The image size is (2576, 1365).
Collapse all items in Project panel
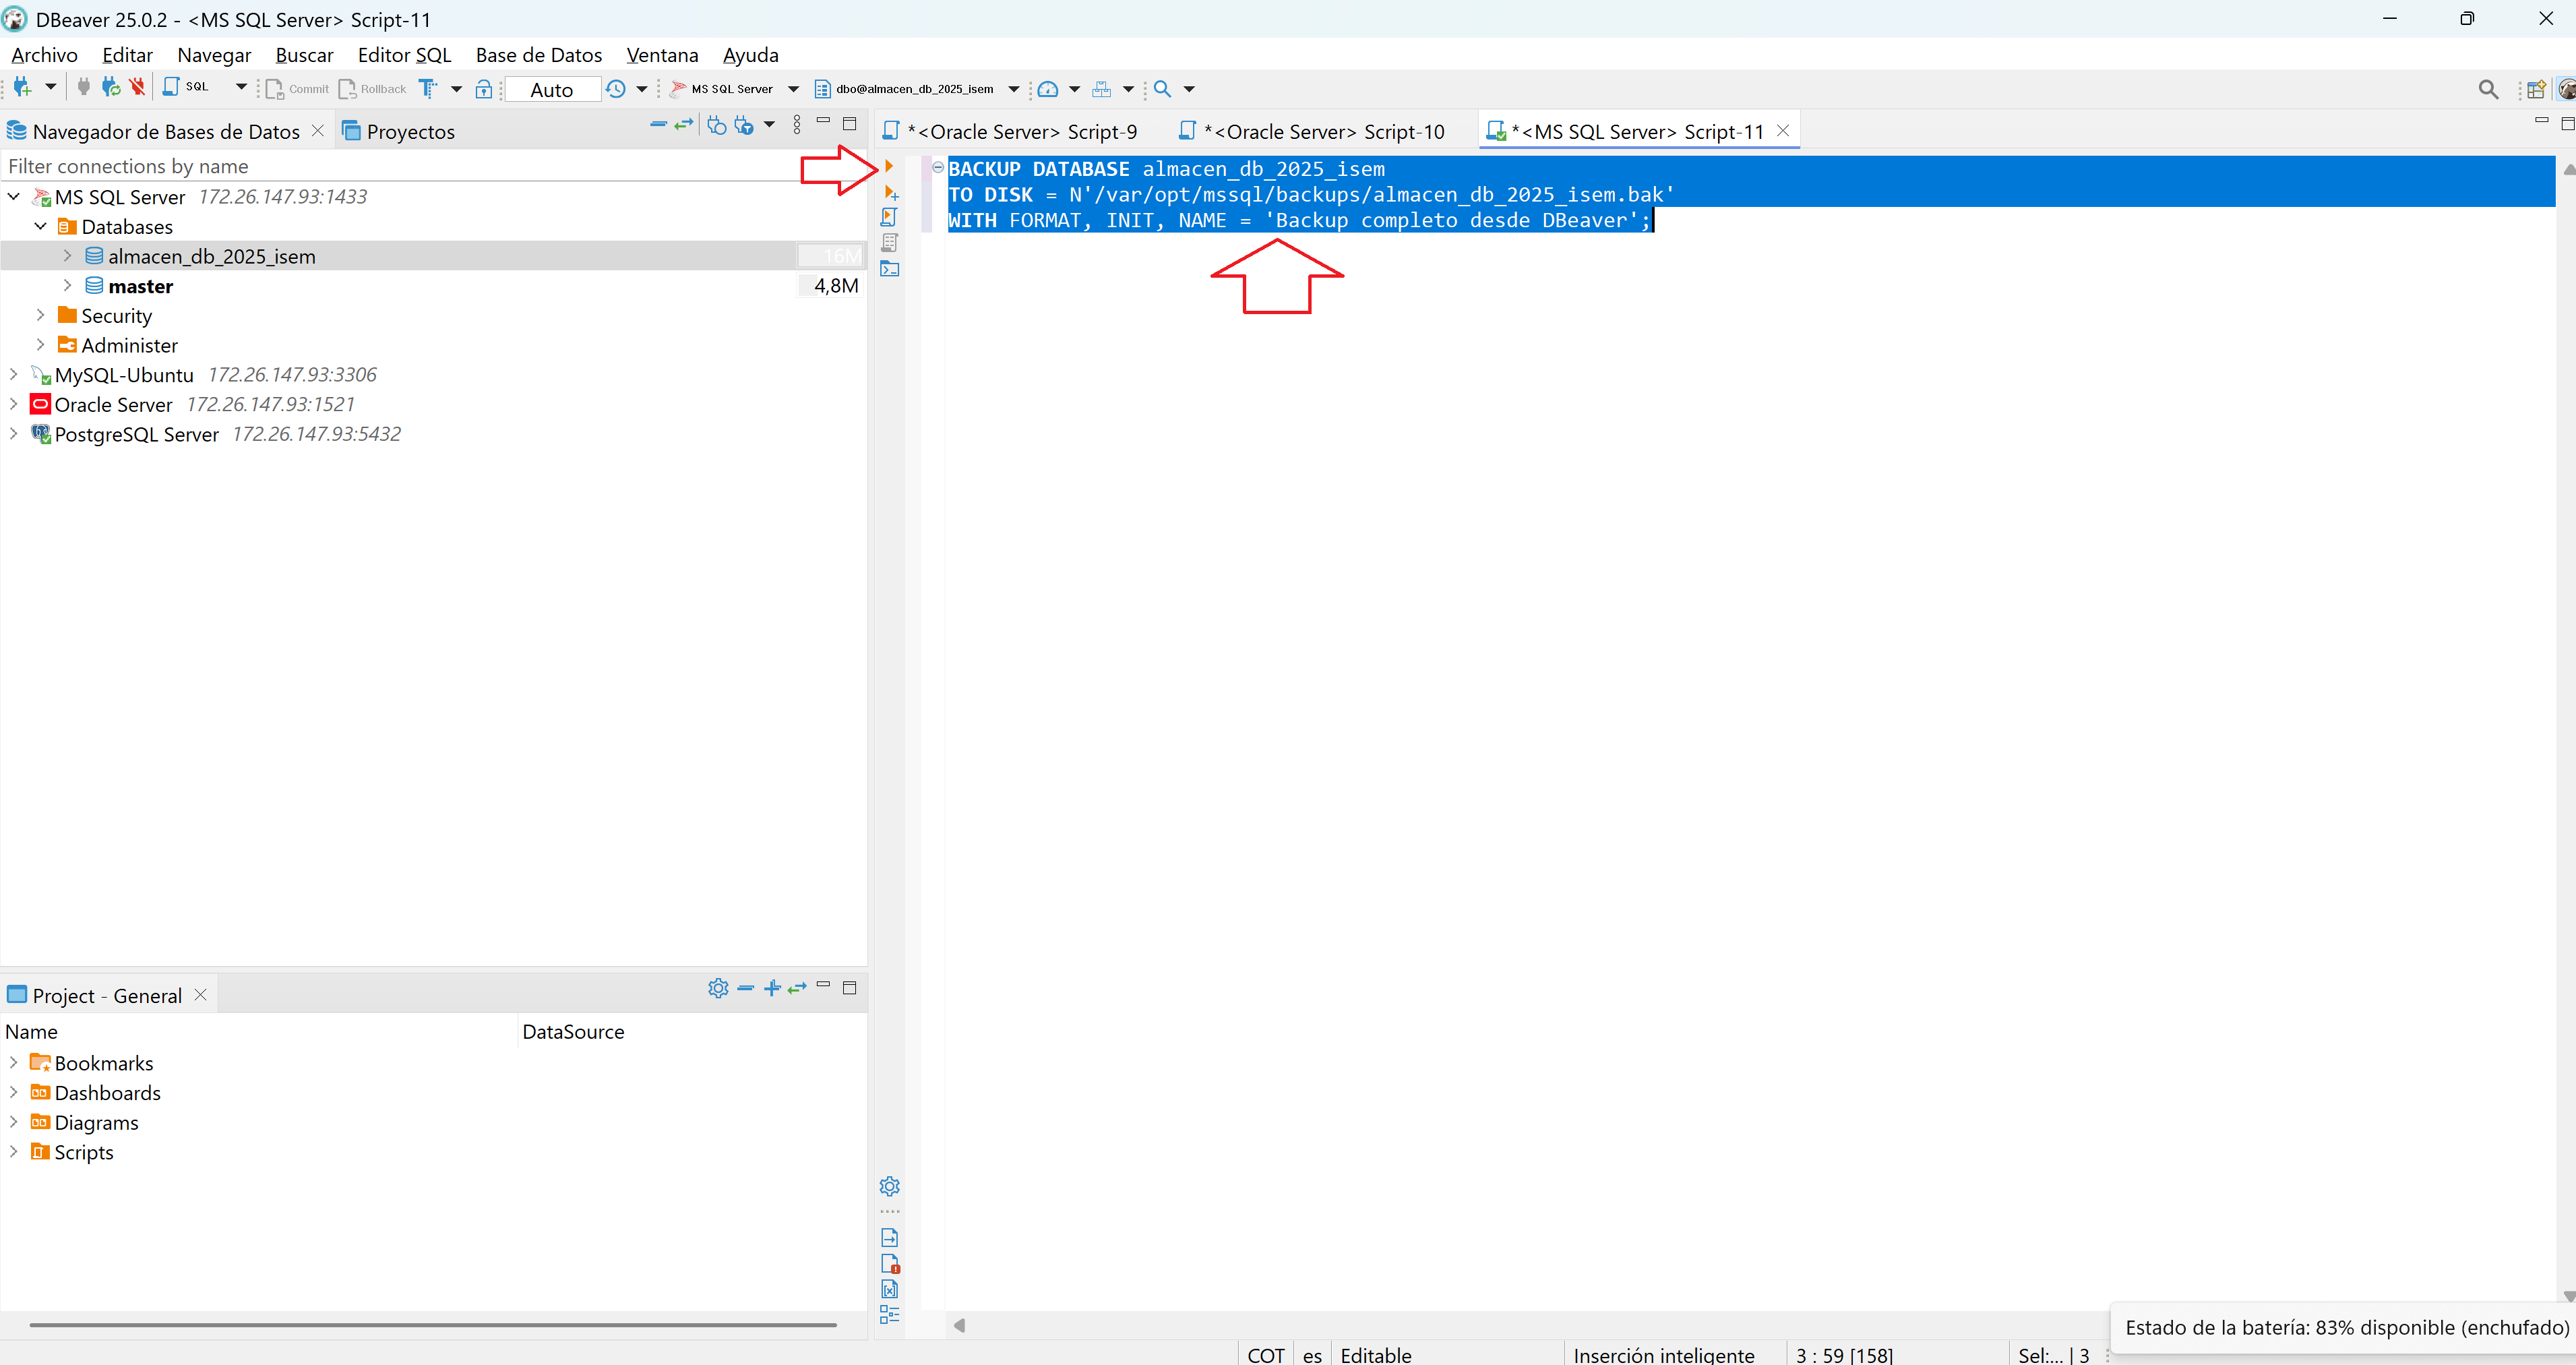[746, 988]
